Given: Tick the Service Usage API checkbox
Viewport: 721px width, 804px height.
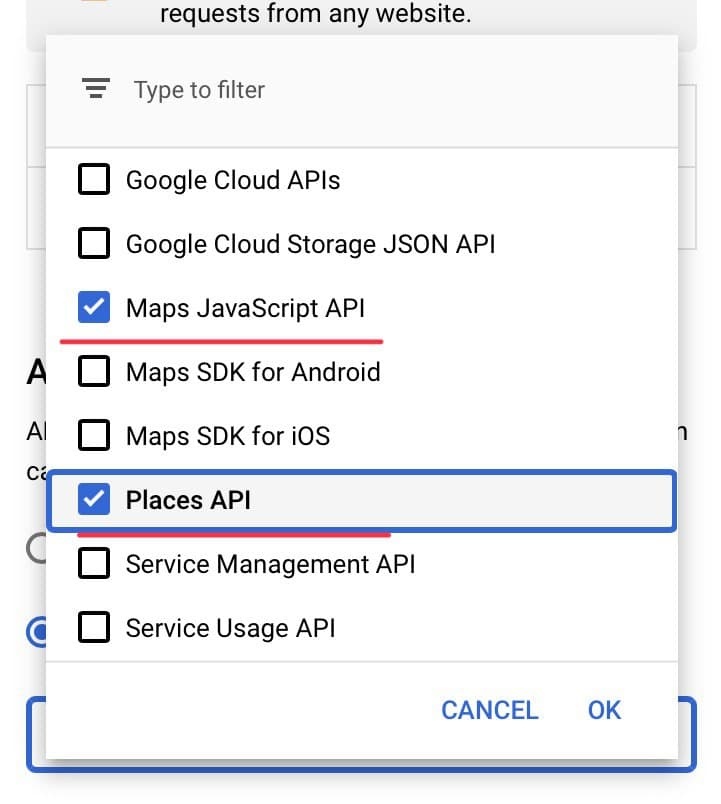Looking at the screenshot, I should point(94,627).
